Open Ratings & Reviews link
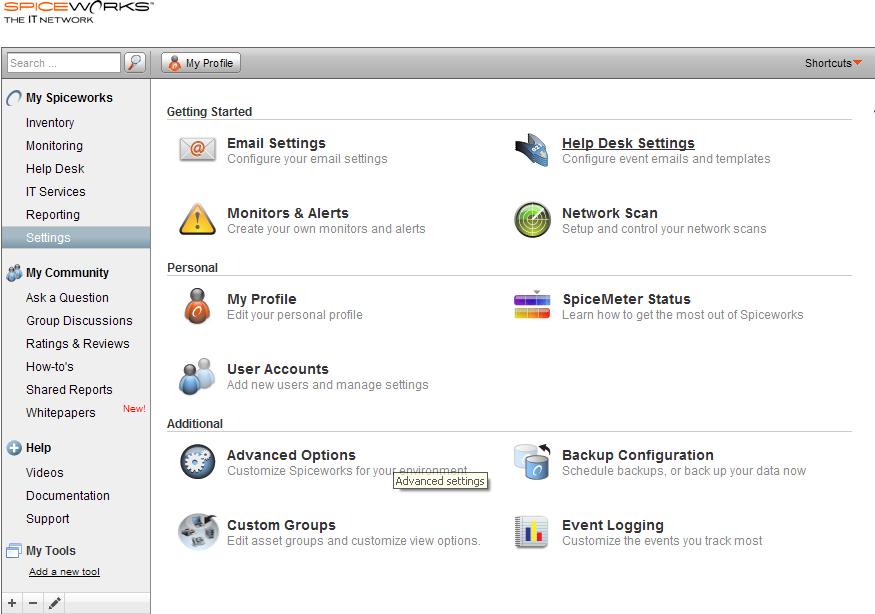This screenshot has height=614, width=875. (x=78, y=344)
